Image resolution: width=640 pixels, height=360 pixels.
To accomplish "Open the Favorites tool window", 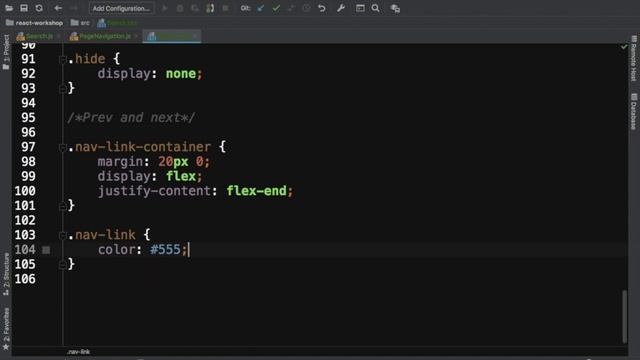I will pyautogui.click(x=6, y=329).
